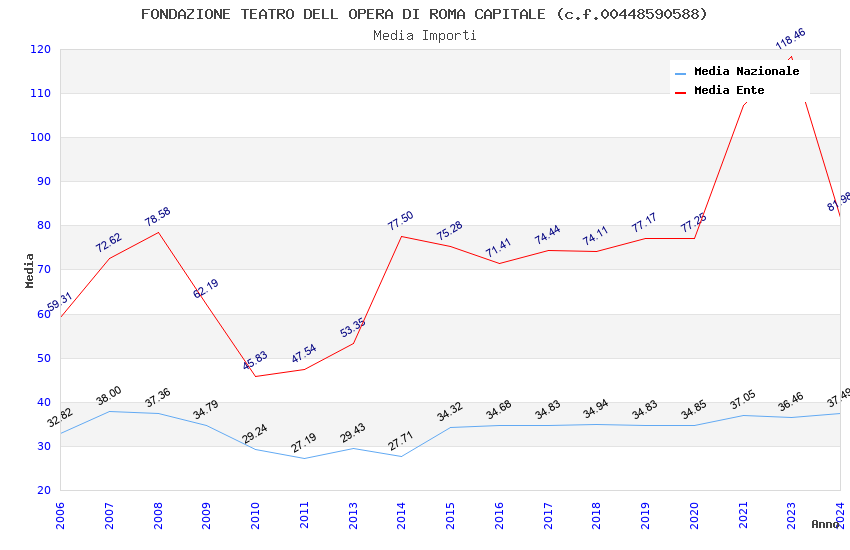Click the 120 y-axis tick label

pos(40,49)
